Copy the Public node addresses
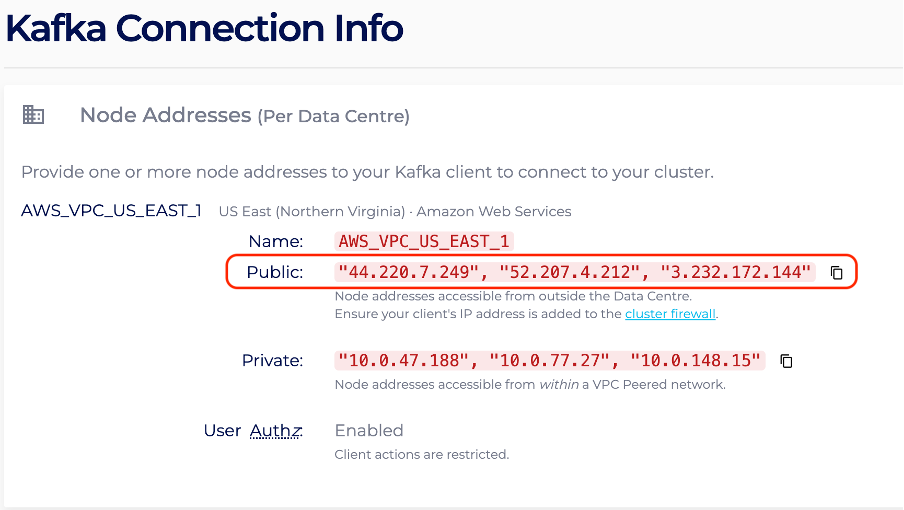Viewport: 904px width, 510px height. [837, 273]
